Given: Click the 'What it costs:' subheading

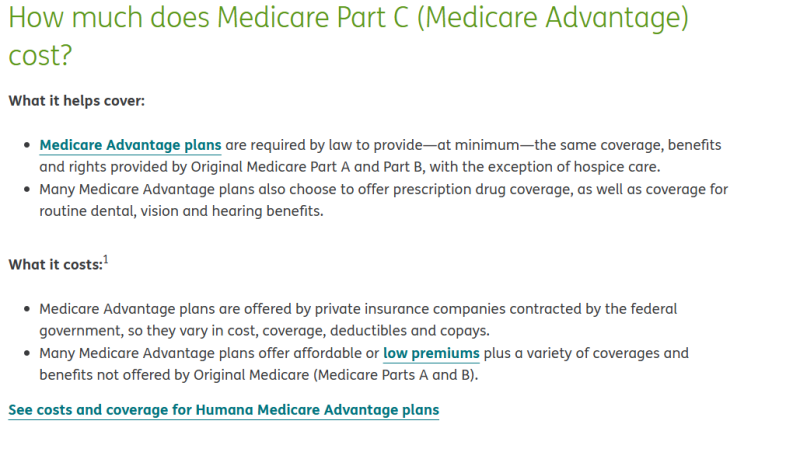Looking at the screenshot, I should [55, 265].
